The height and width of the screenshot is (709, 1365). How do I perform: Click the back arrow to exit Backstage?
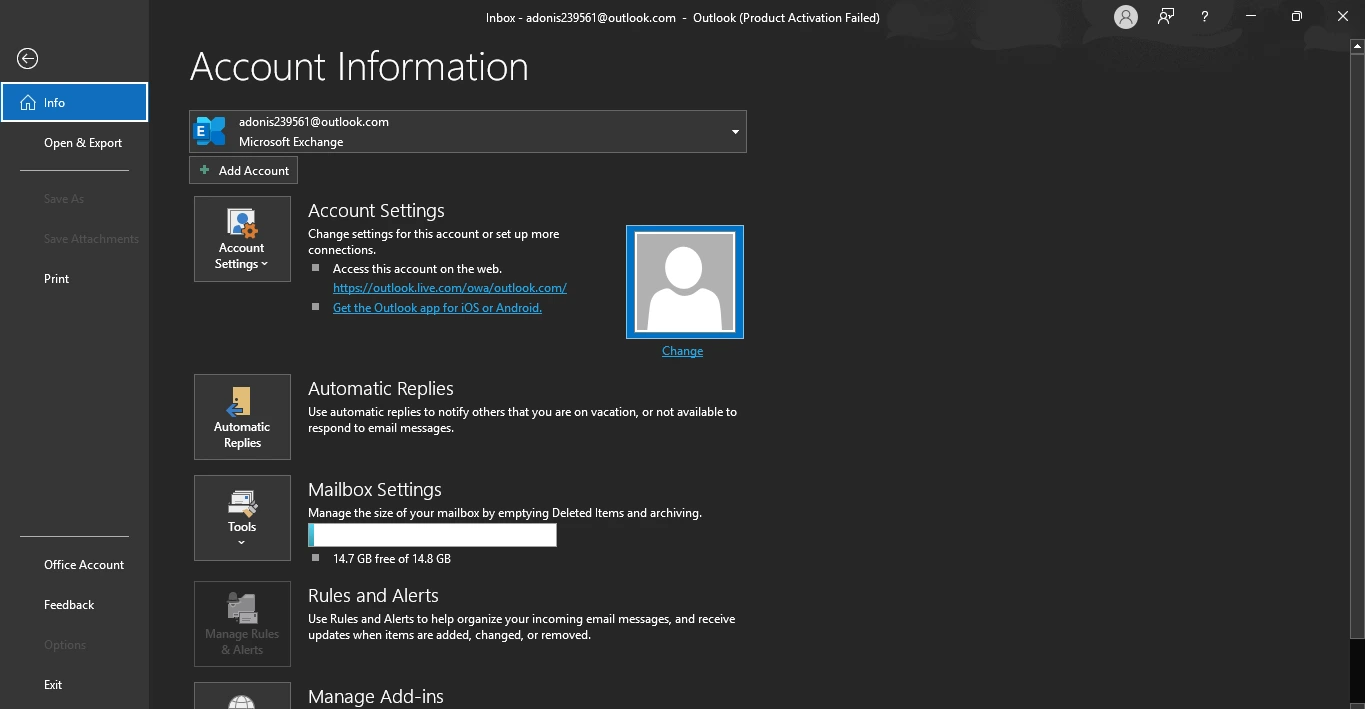coord(27,59)
